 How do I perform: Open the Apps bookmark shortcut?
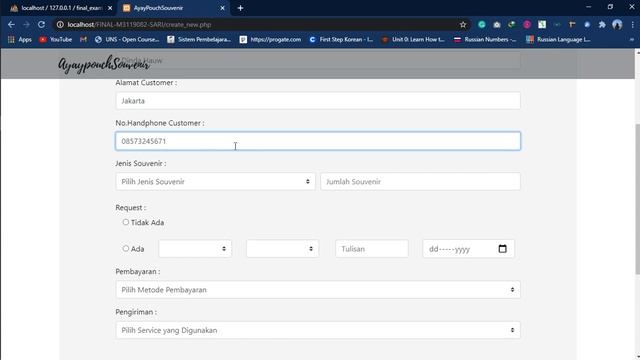20,40
